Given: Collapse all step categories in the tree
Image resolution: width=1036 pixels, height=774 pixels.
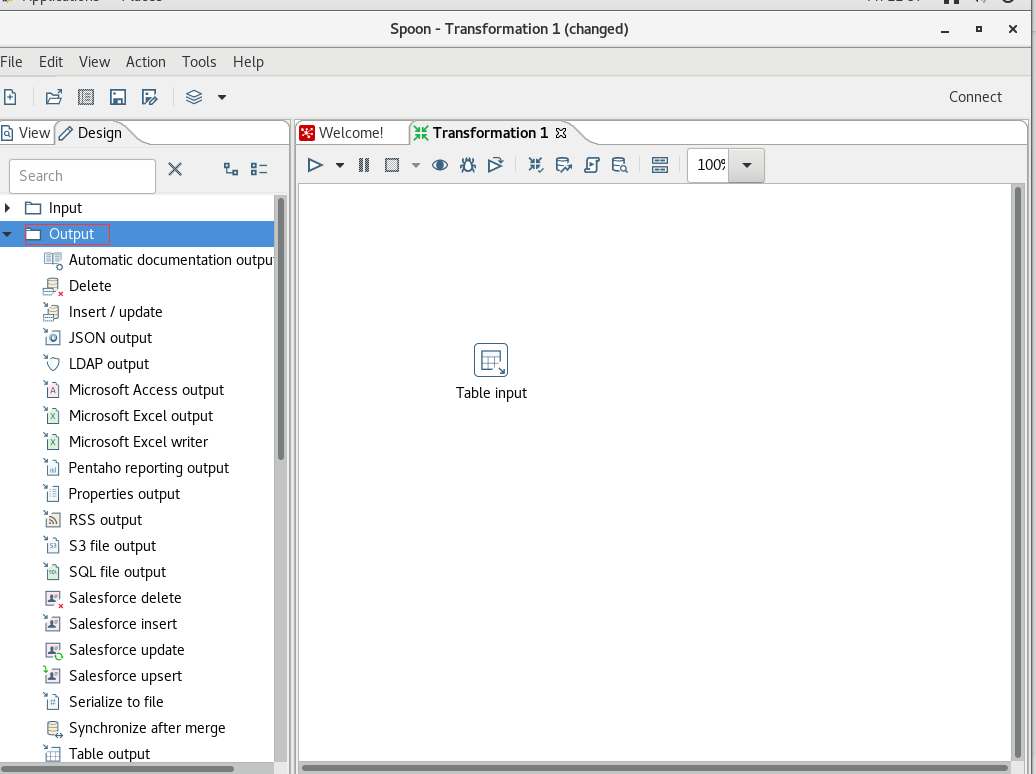Looking at the screenshot, I should [259, 169].
